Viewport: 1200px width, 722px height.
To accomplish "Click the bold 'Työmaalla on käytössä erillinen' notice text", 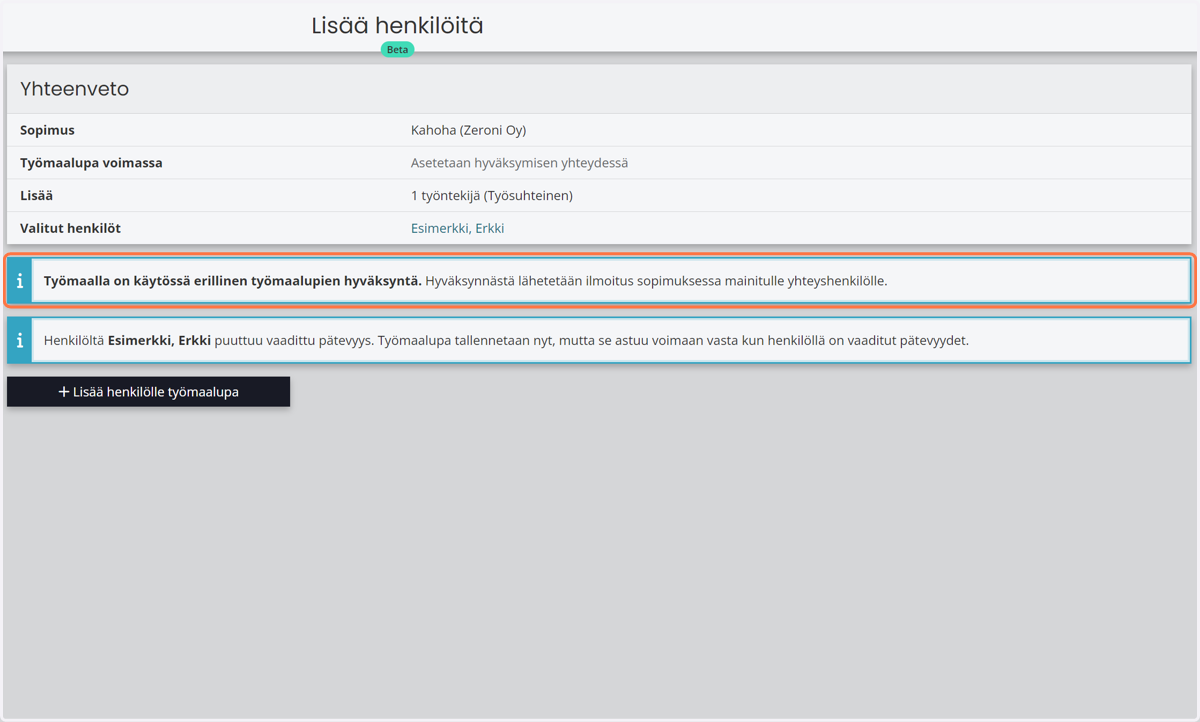I will tap(232, 281).
